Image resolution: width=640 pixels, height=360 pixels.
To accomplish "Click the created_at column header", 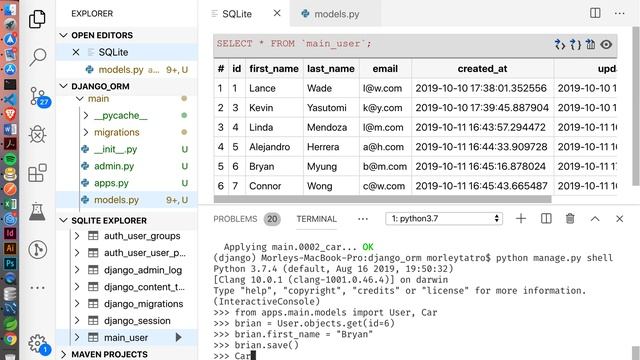I will click(x=482, y=69).
